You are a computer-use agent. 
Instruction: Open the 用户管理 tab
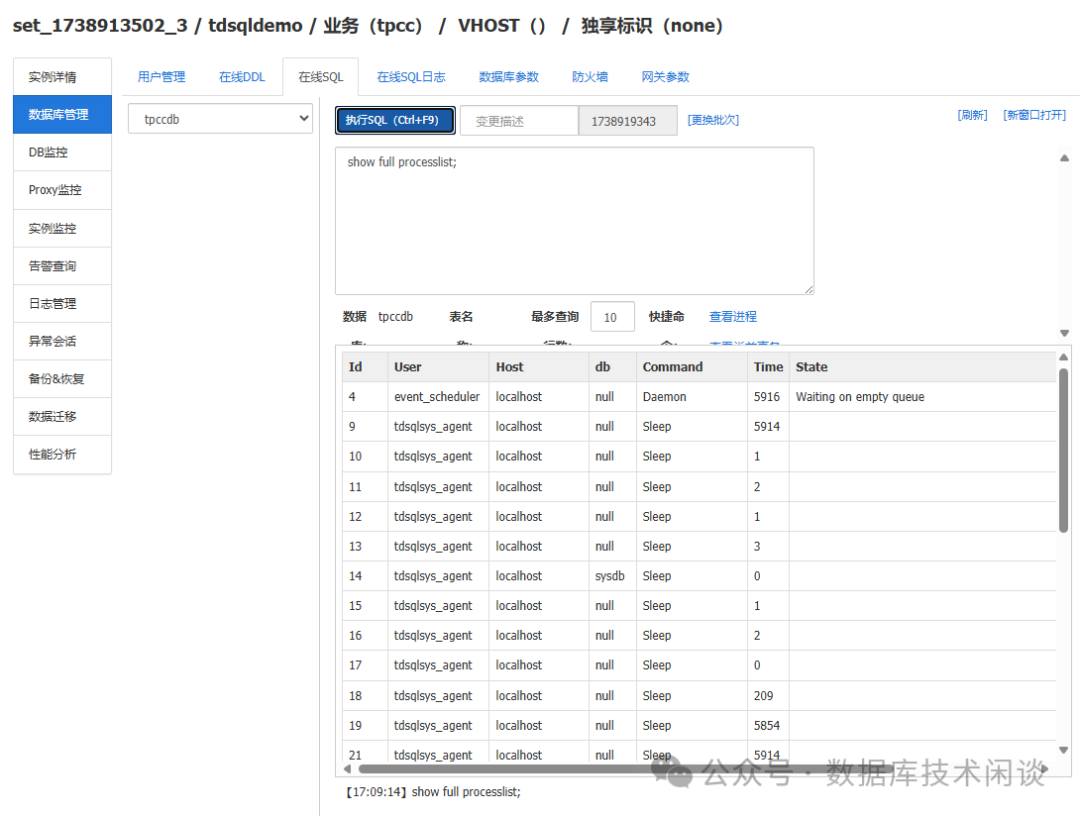[x=163, y=76]
